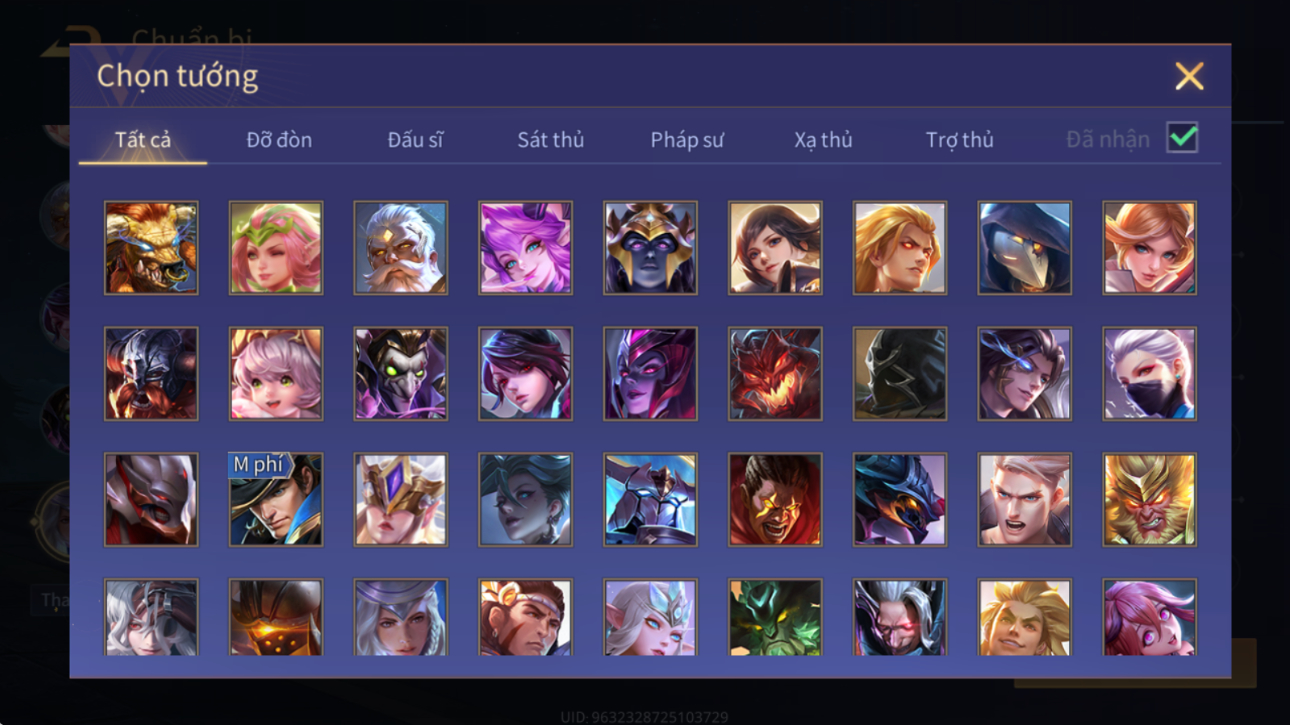Screen dimensions: 1290x725
Task: Open the Đấu sĩ tab
Action: tap(415, 140)
